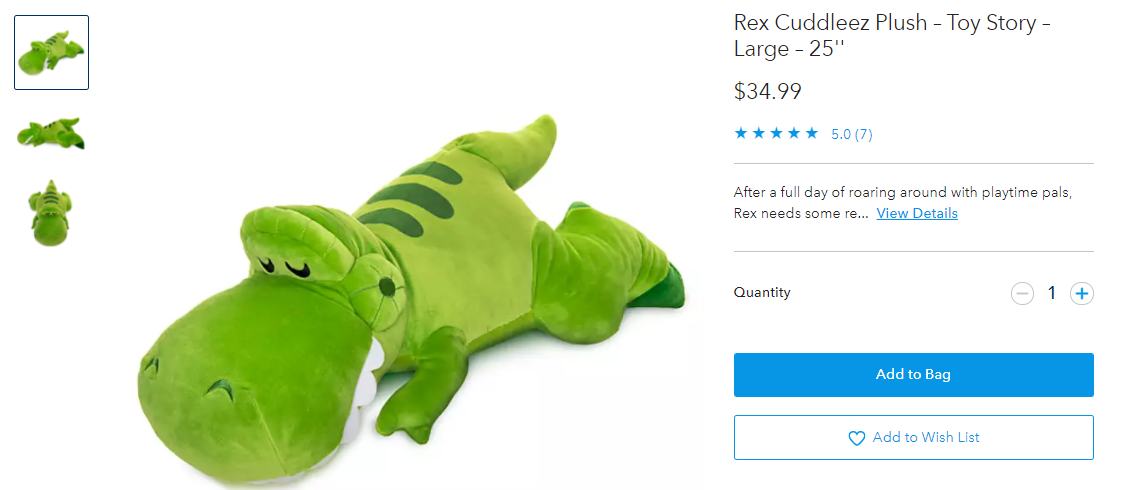Click the Add to Bag label text

(x=913, y=375)
